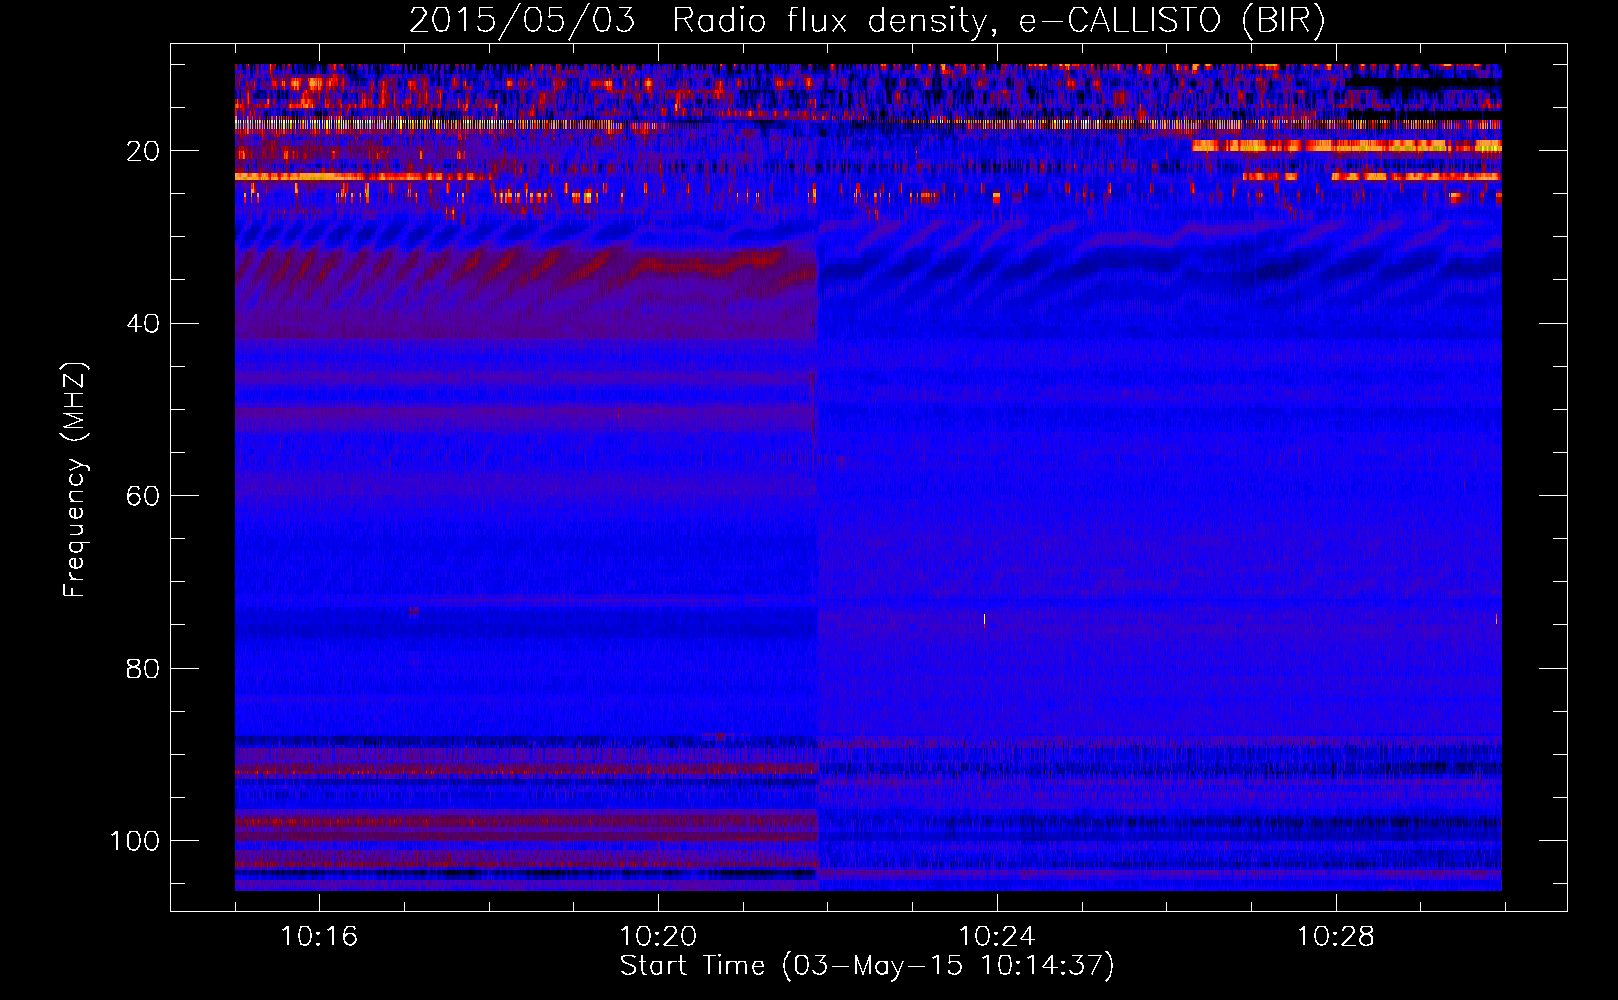Click the 'Frequency (MHZ)' axis label

75,480
